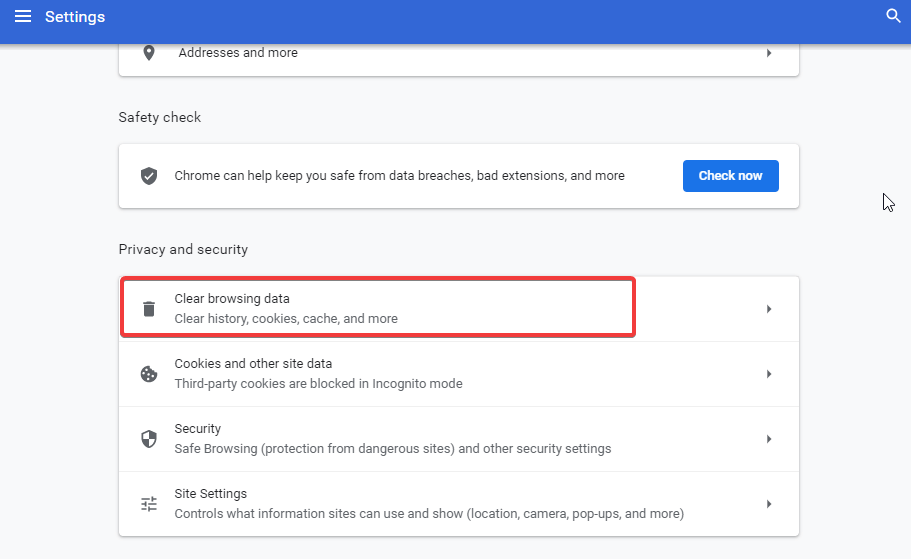Click 'Controls what information sites can use' text
Screen dimensions: 911x559
429,514
